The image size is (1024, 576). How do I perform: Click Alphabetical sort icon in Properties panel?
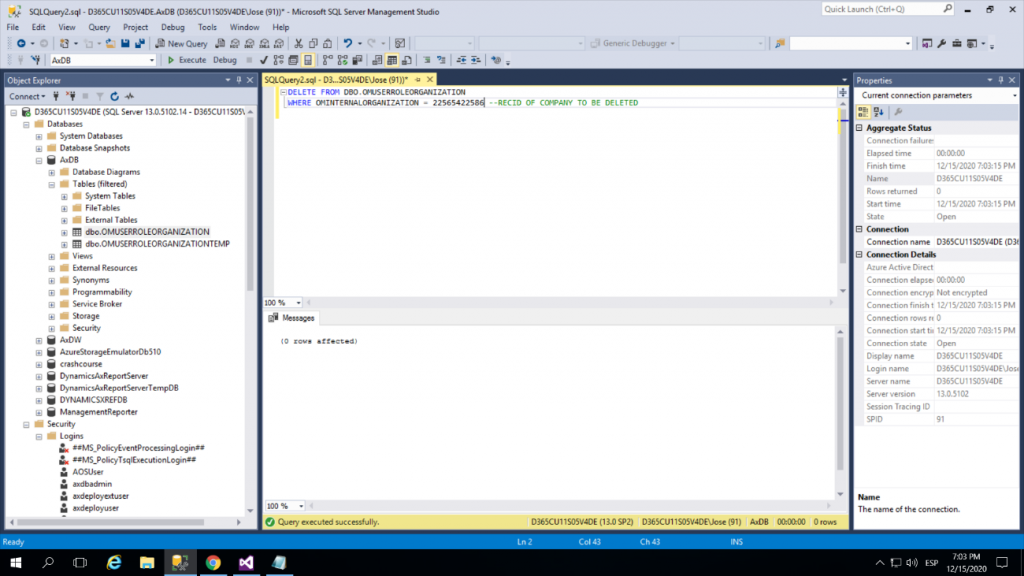click(878, 112)
